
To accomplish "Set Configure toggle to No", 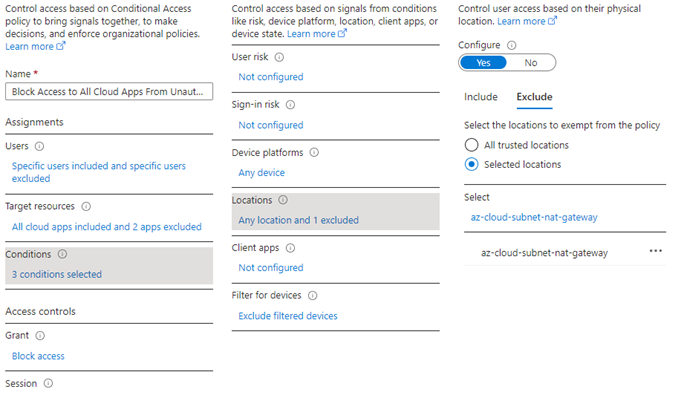I will (530, 62).
